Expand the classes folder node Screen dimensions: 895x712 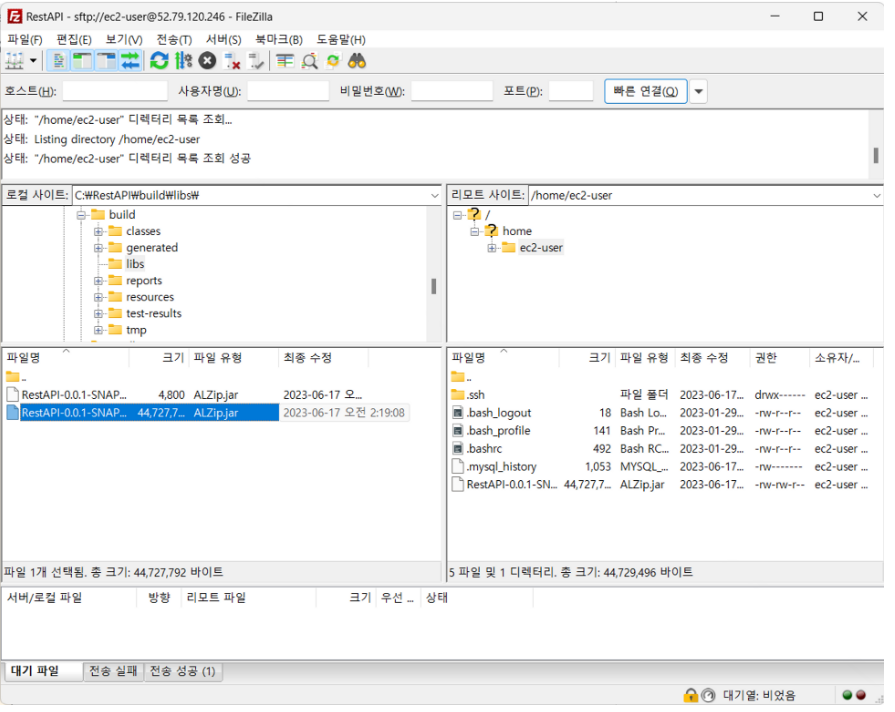98,232
